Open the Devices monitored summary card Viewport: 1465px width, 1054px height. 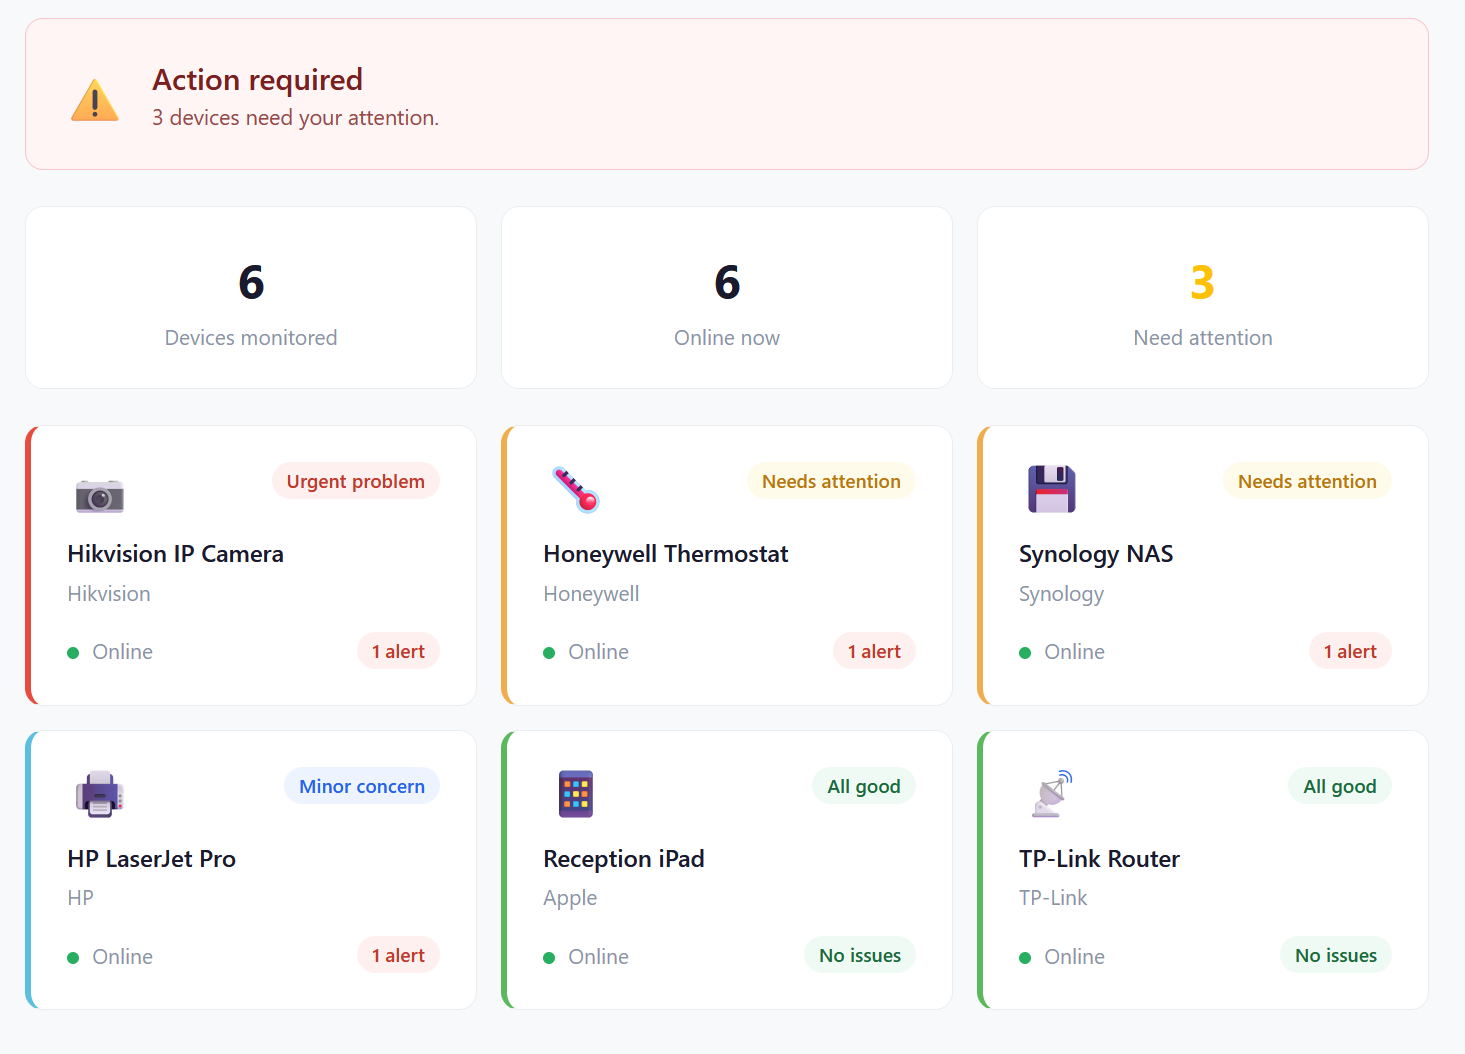coord(250,297)
